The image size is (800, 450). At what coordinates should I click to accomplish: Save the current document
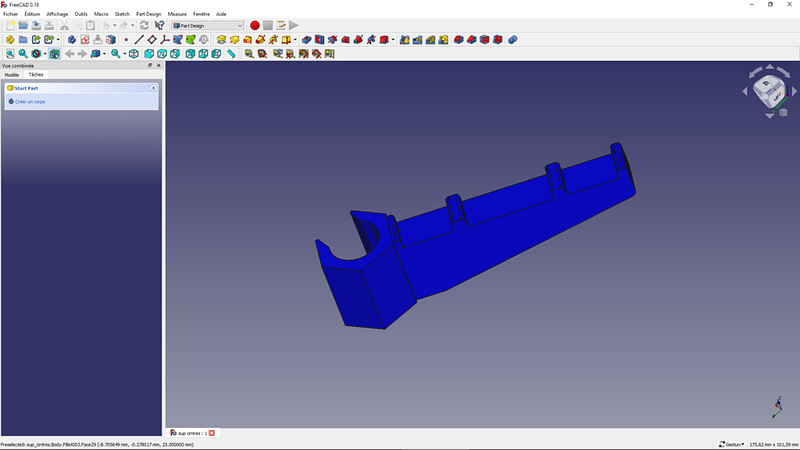(36, 26)
